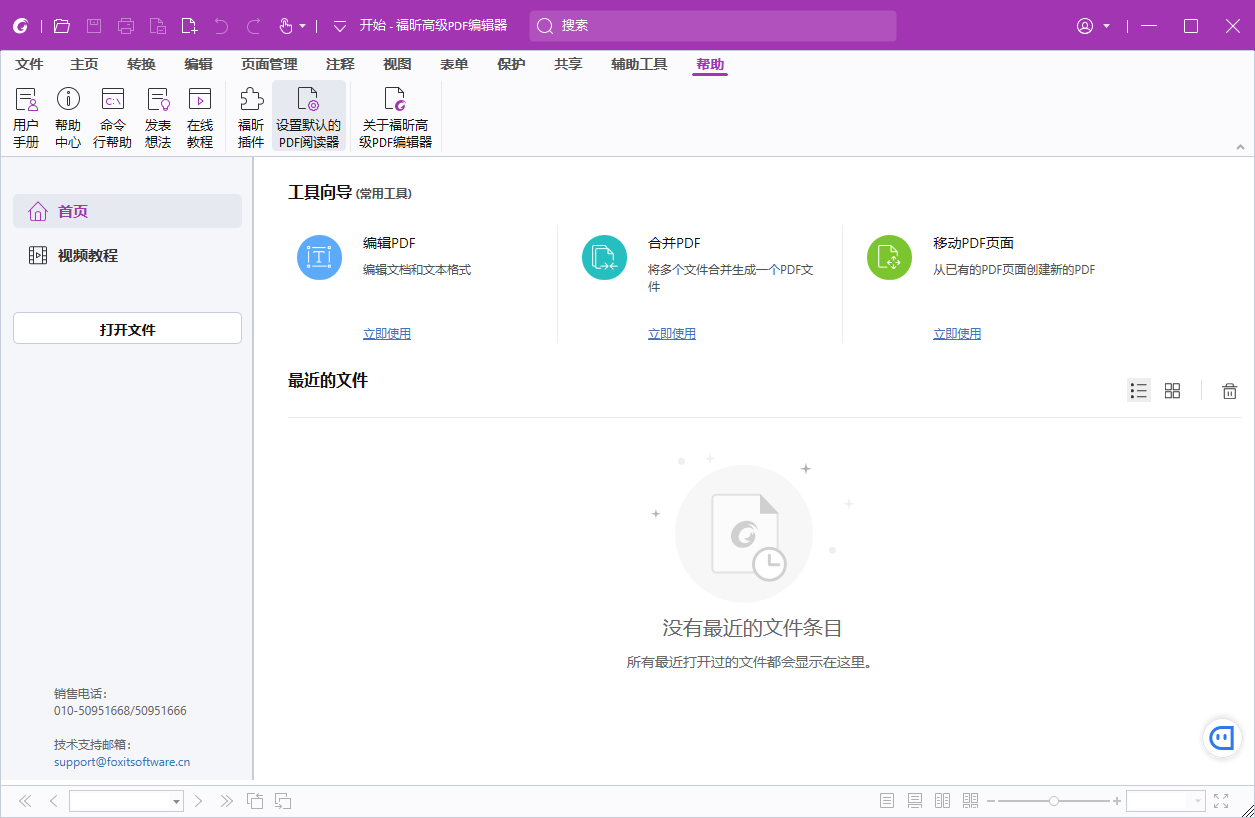Viewport: 1255px width, 818px height.
Task: Select facing pages view mode icon
Action: (x=942, y=801)
